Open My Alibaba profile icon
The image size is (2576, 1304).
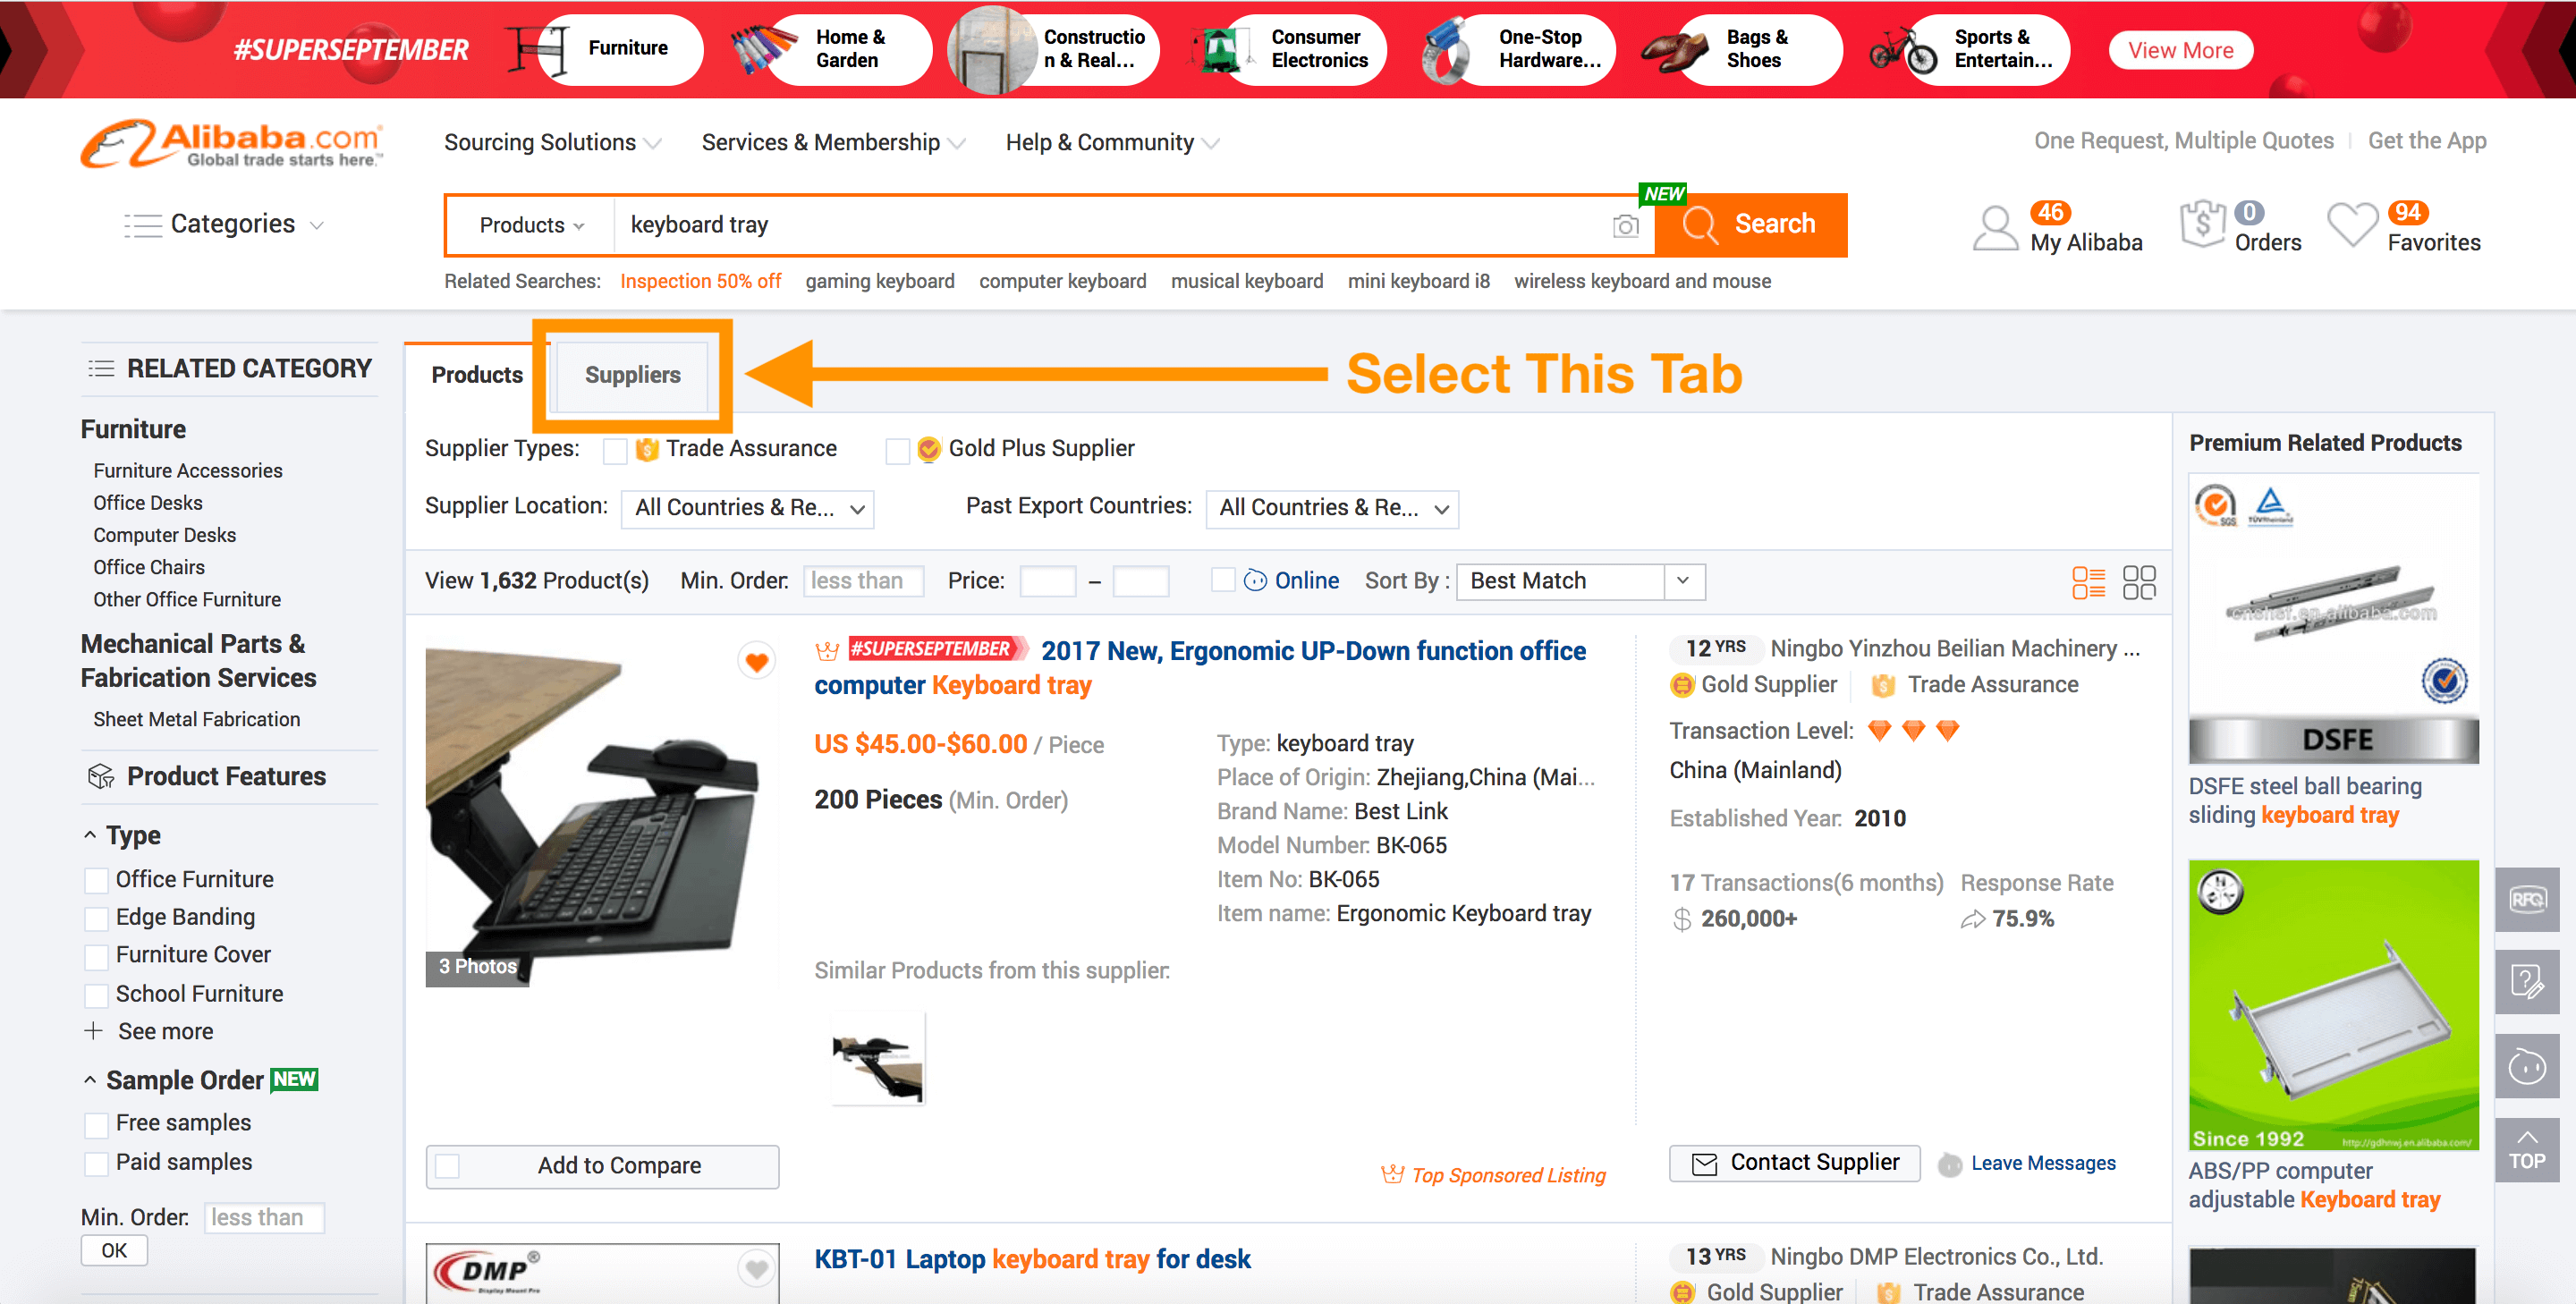click(1995, 228)
